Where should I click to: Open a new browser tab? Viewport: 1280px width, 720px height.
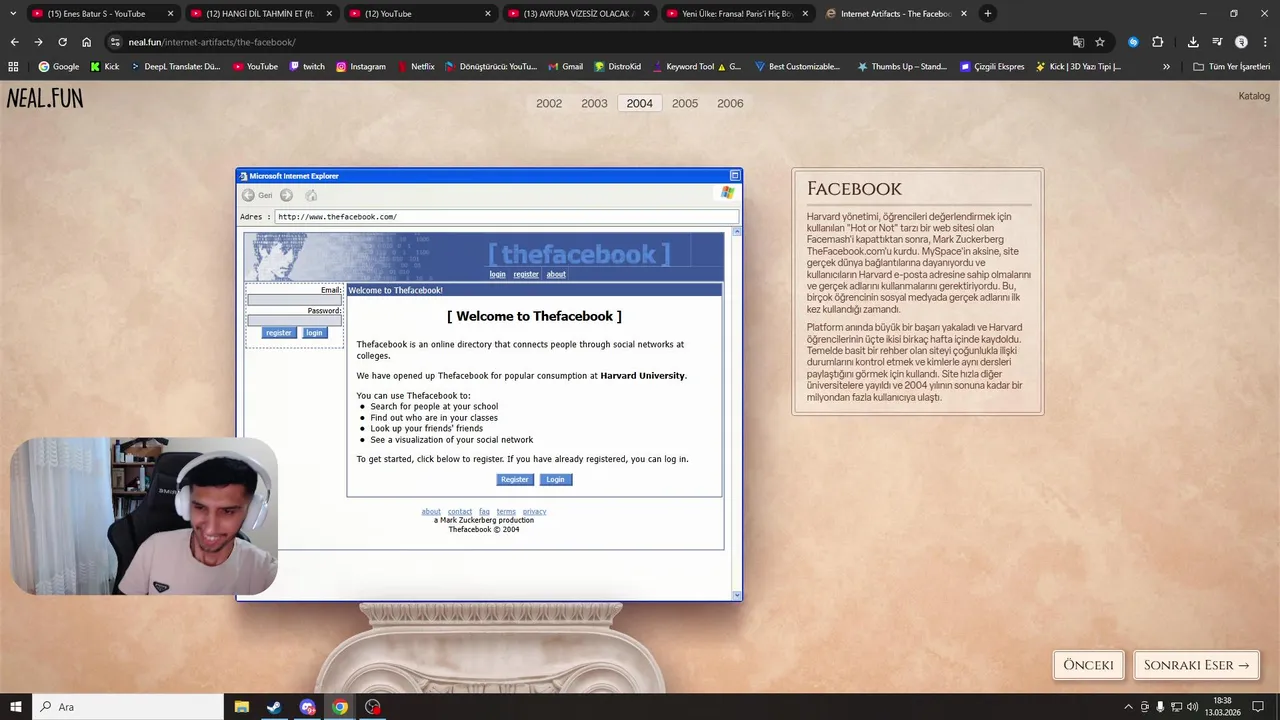988,13
